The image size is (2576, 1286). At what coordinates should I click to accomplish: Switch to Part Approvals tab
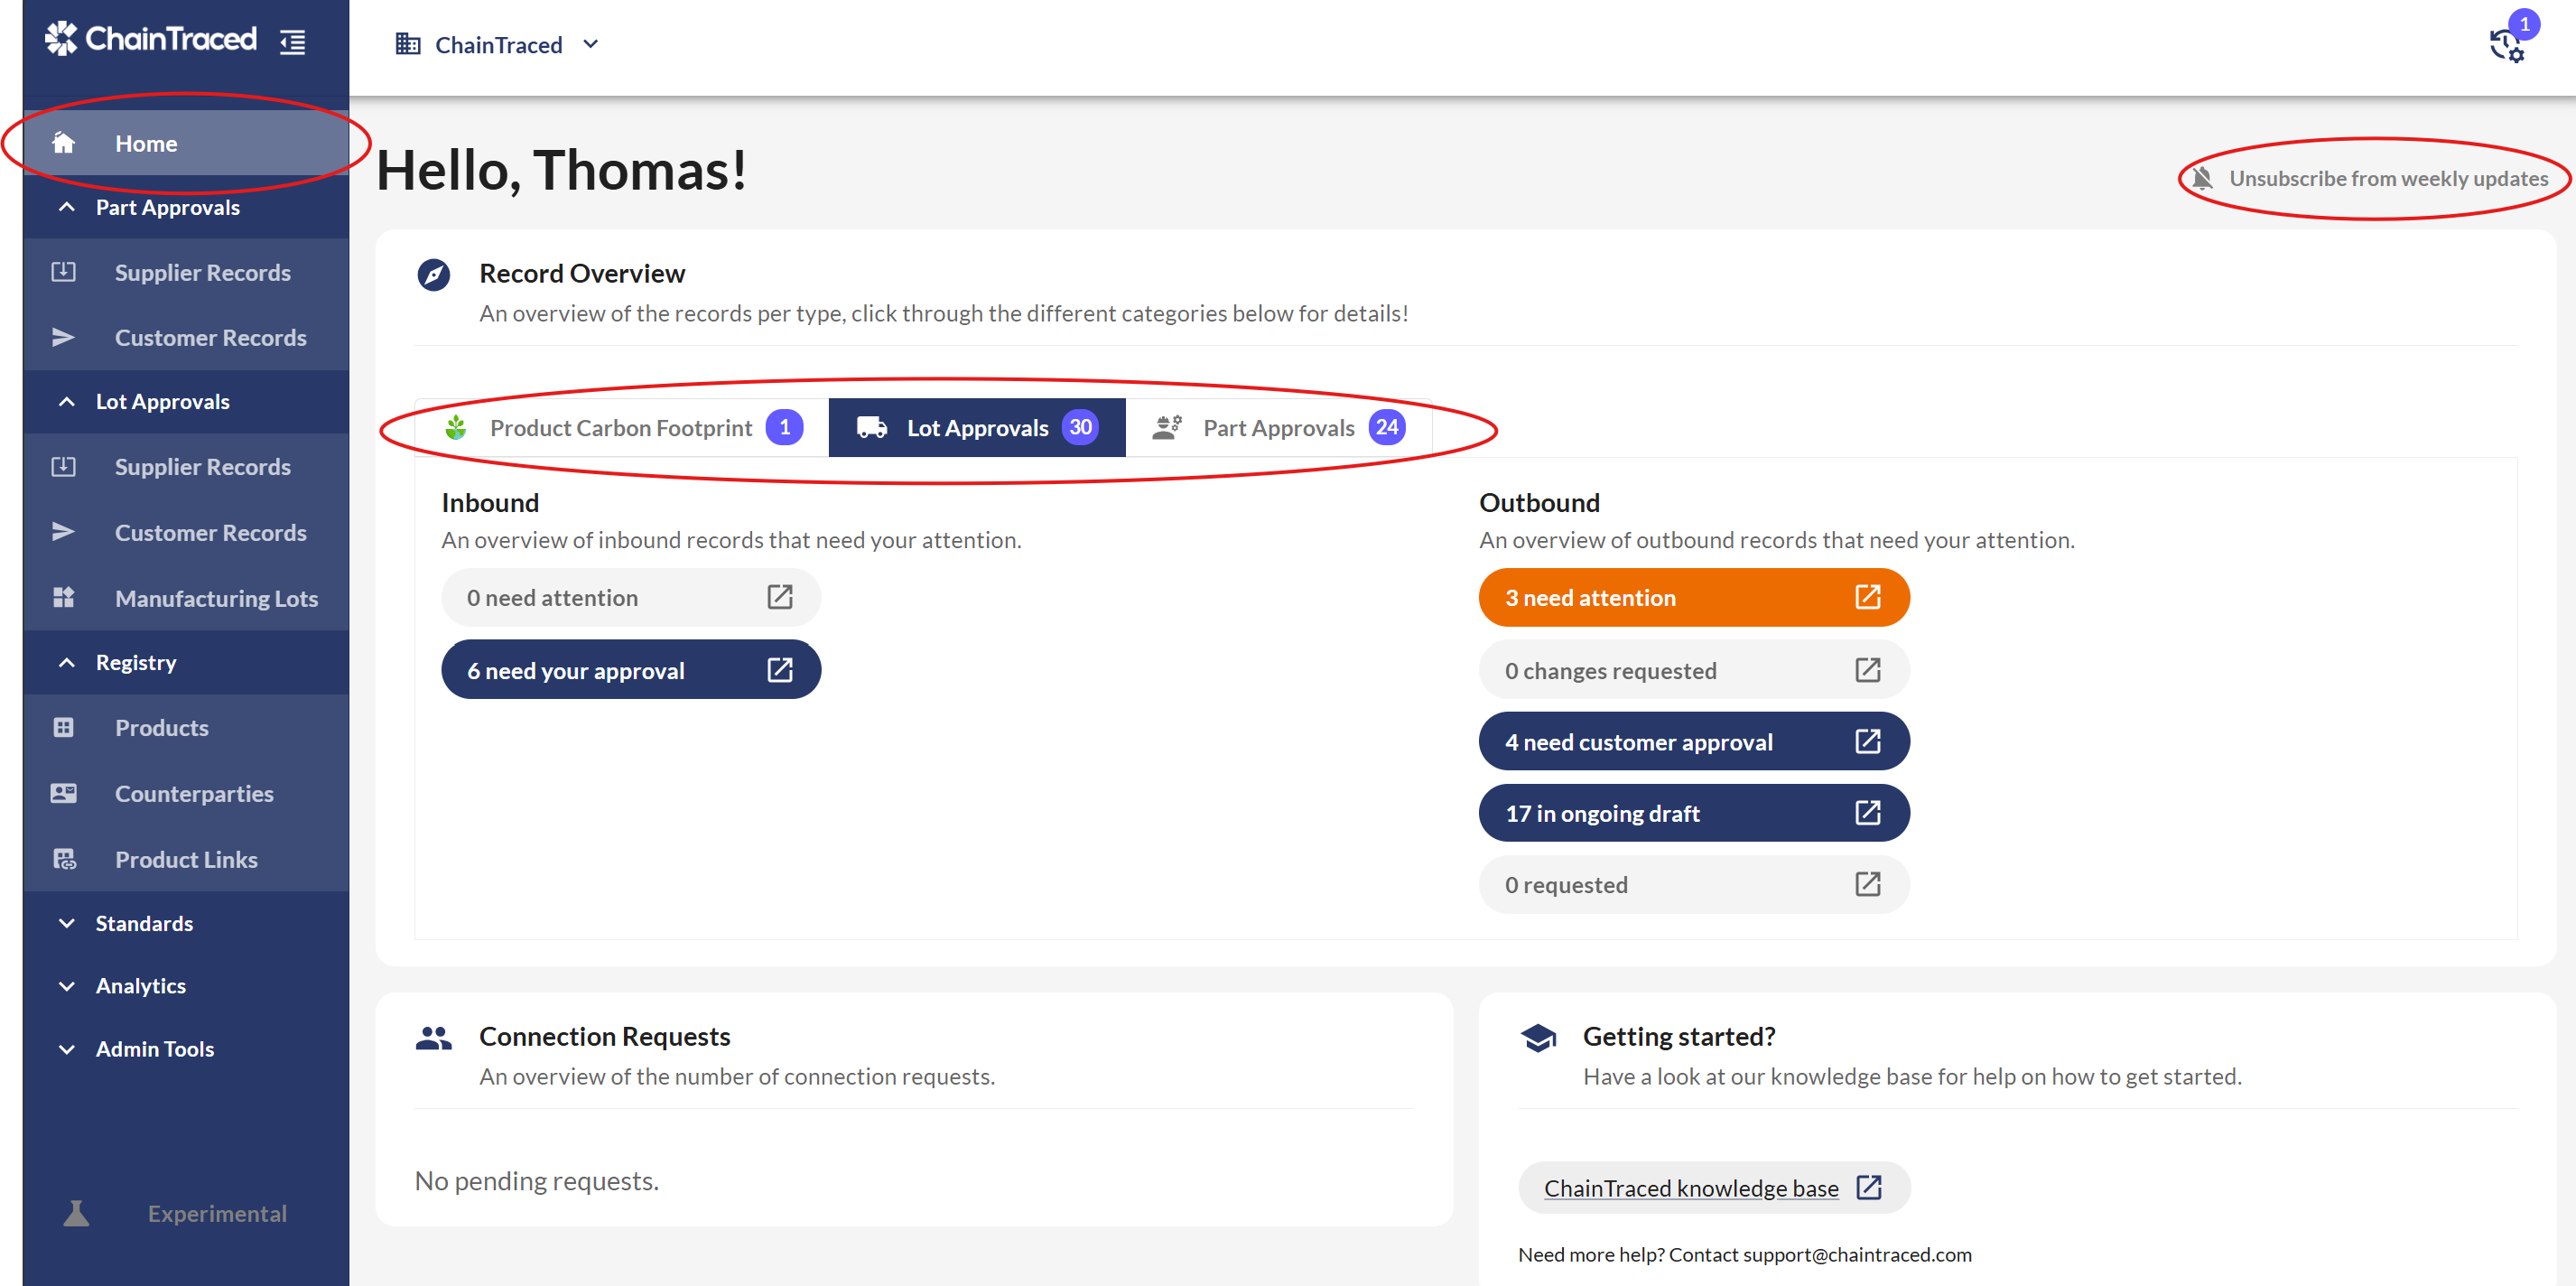[x=1278, y=428]
